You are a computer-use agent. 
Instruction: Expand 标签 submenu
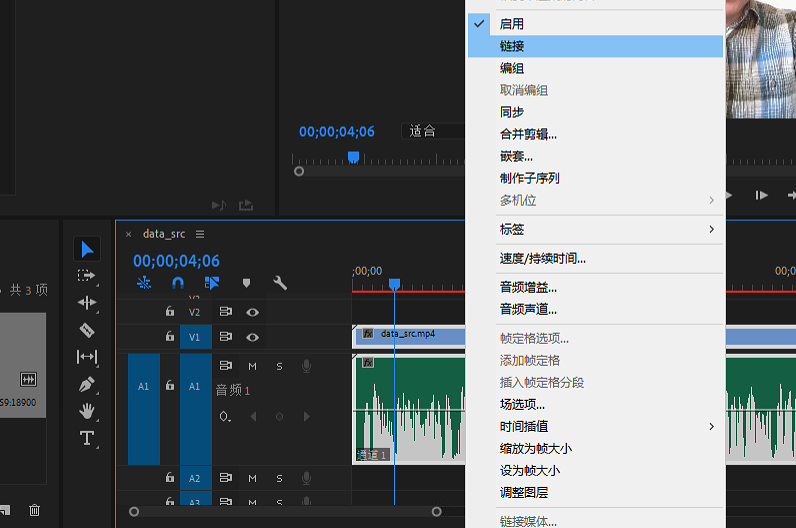[595, 229]
